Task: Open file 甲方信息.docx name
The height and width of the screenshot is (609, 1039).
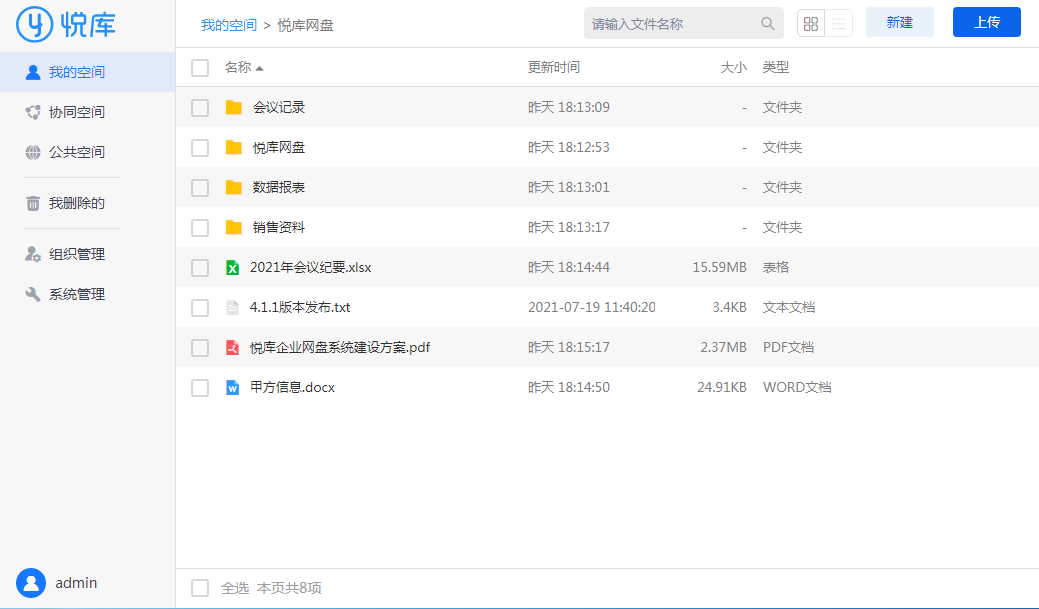Action: tap(292, 388)
